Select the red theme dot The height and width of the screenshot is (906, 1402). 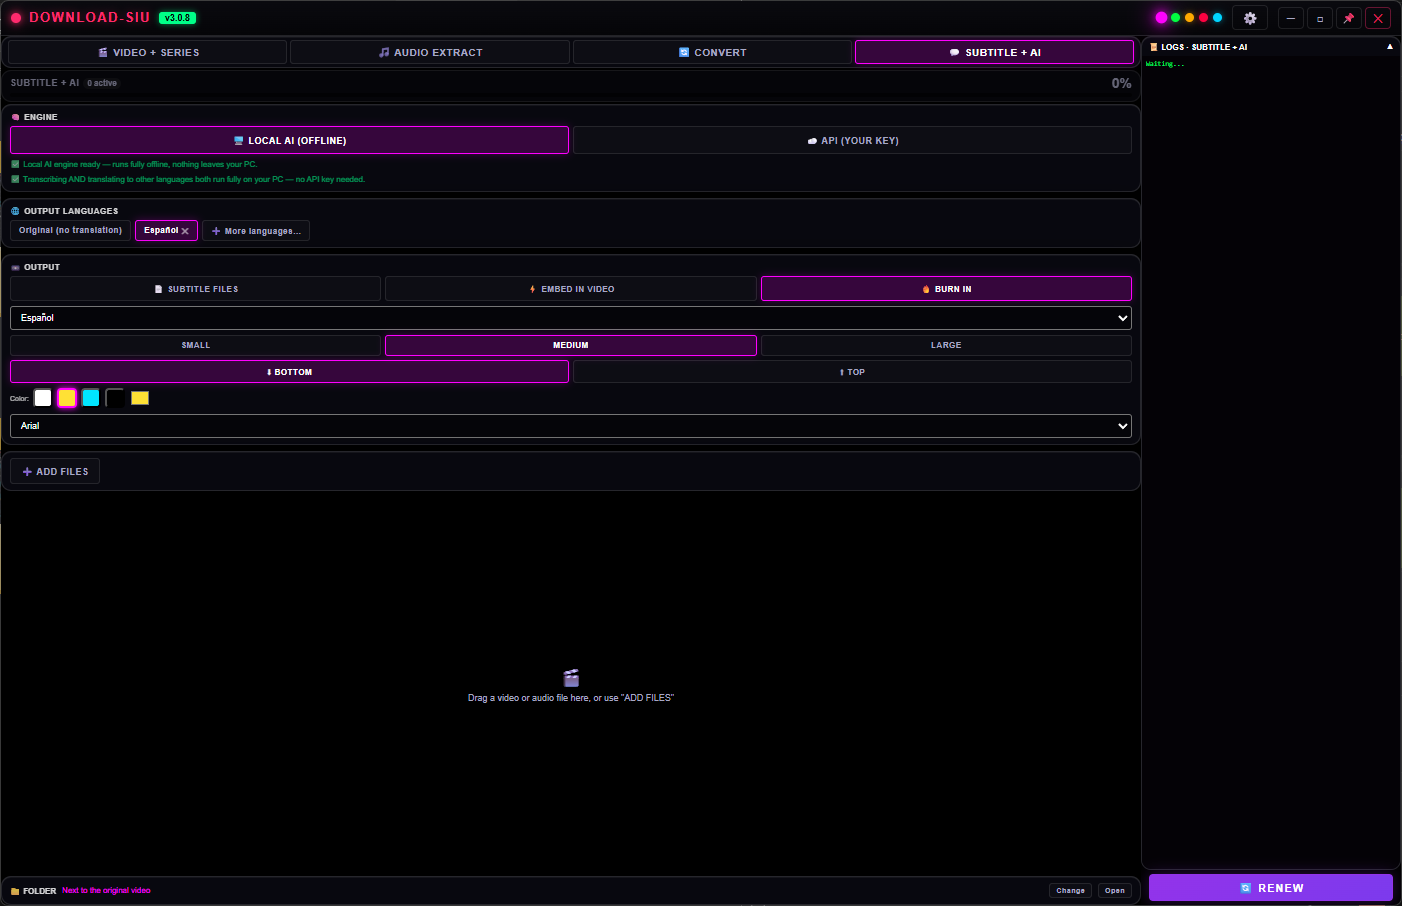point(1203,18)
